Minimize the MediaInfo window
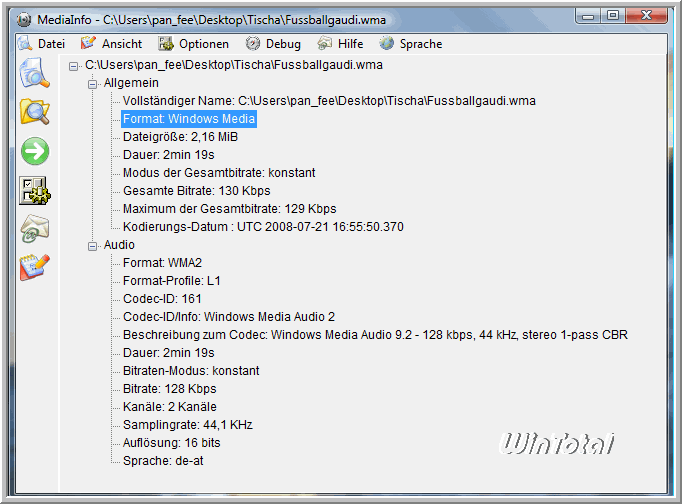 pos(588,16)
